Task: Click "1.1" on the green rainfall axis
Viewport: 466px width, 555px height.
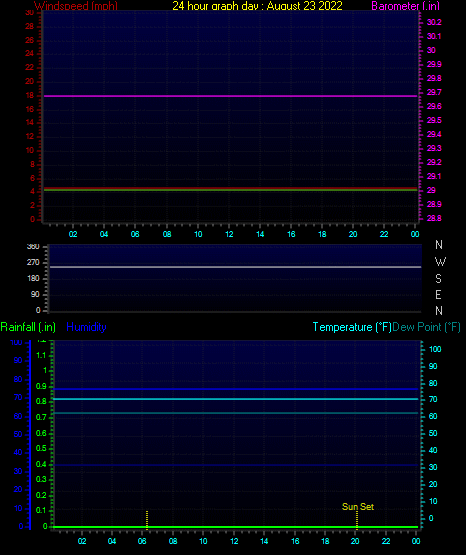Action: pyautogui.click(x=41, y=355)
